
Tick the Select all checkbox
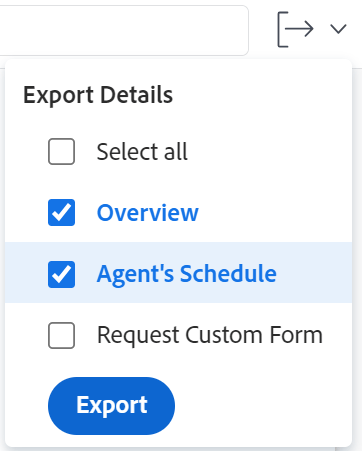click(x=61, y=151)
